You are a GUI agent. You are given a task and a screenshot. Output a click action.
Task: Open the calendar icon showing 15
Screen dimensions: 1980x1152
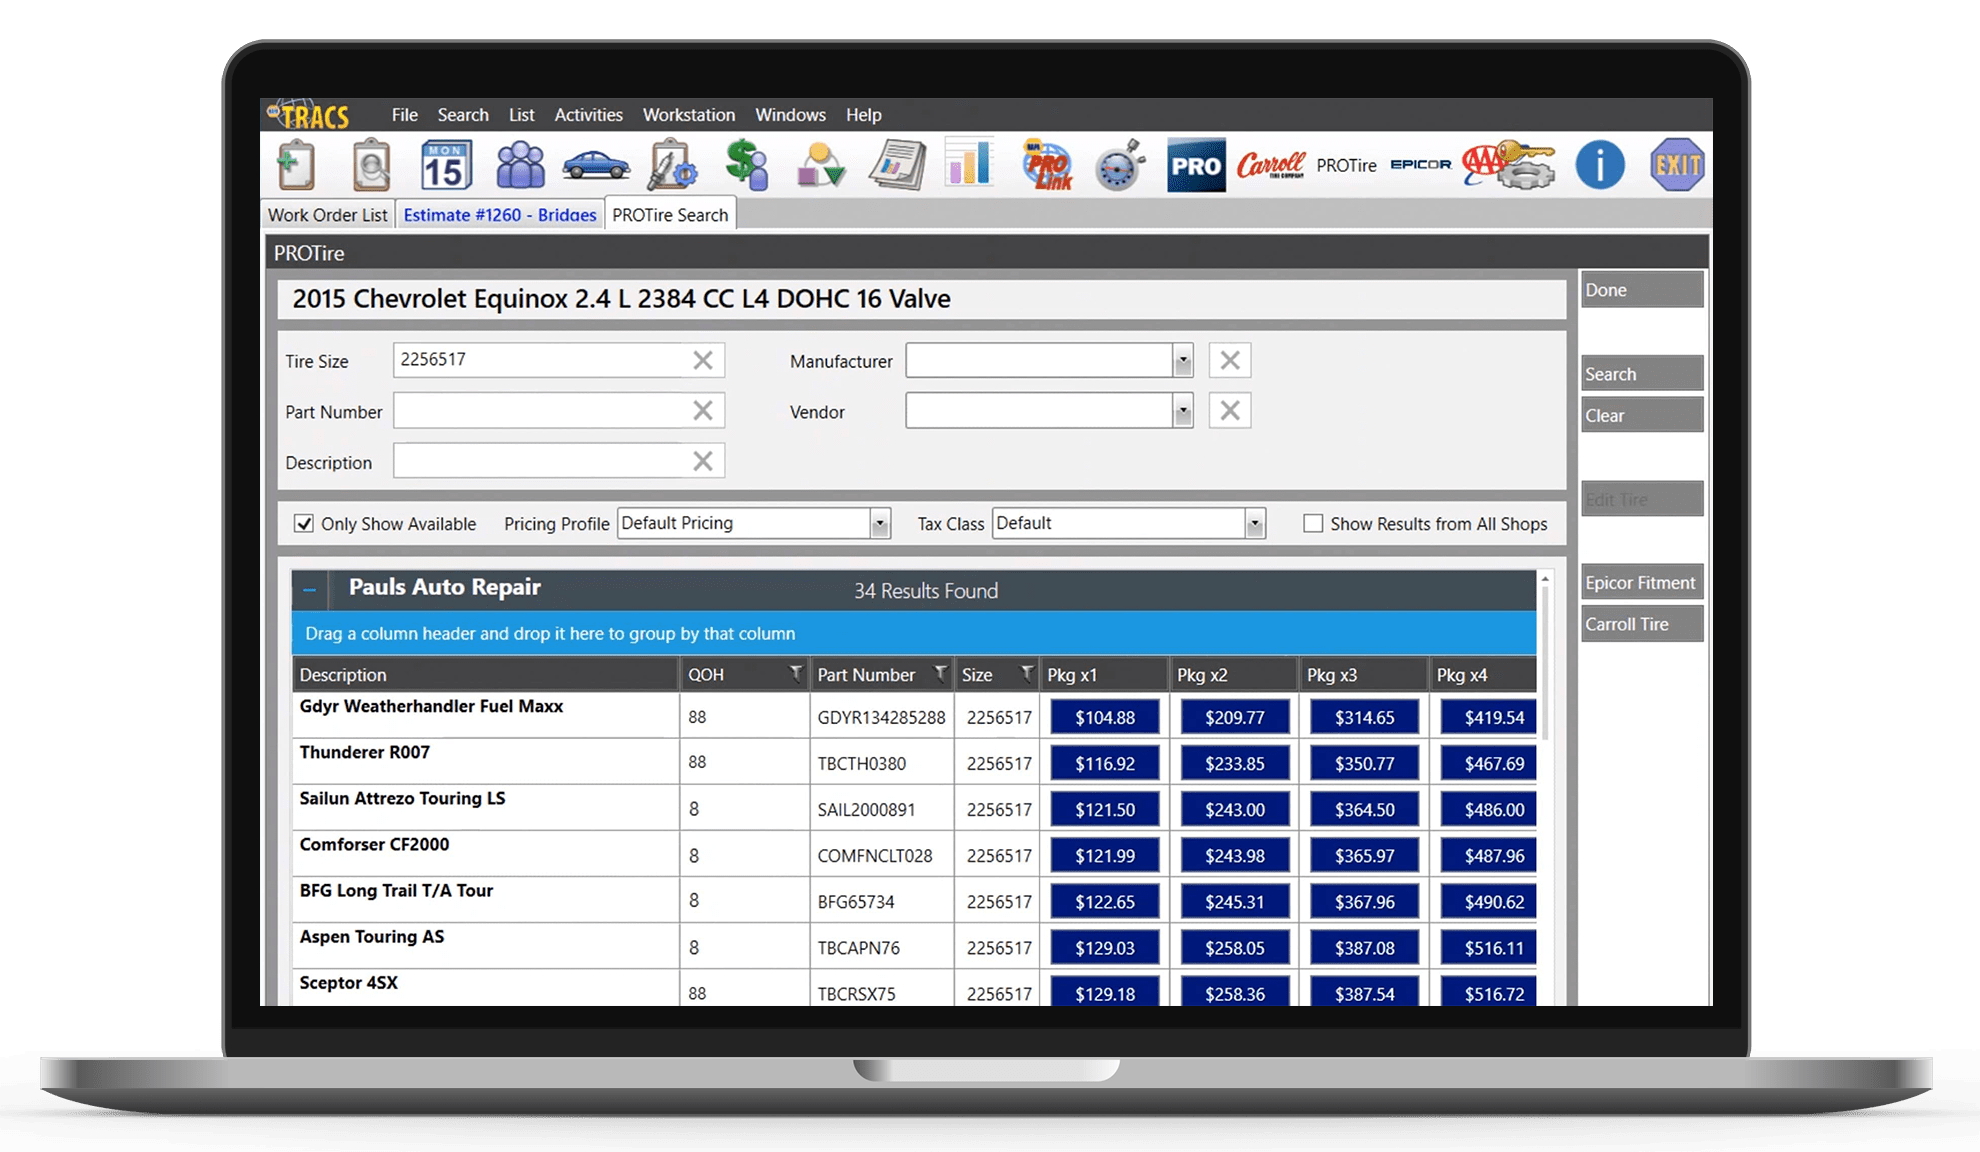pos(445,165)
